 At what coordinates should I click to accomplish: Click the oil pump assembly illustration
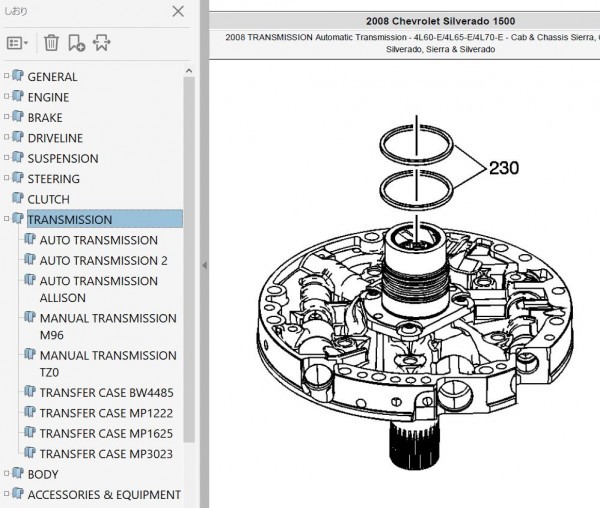tap(415, 344)
